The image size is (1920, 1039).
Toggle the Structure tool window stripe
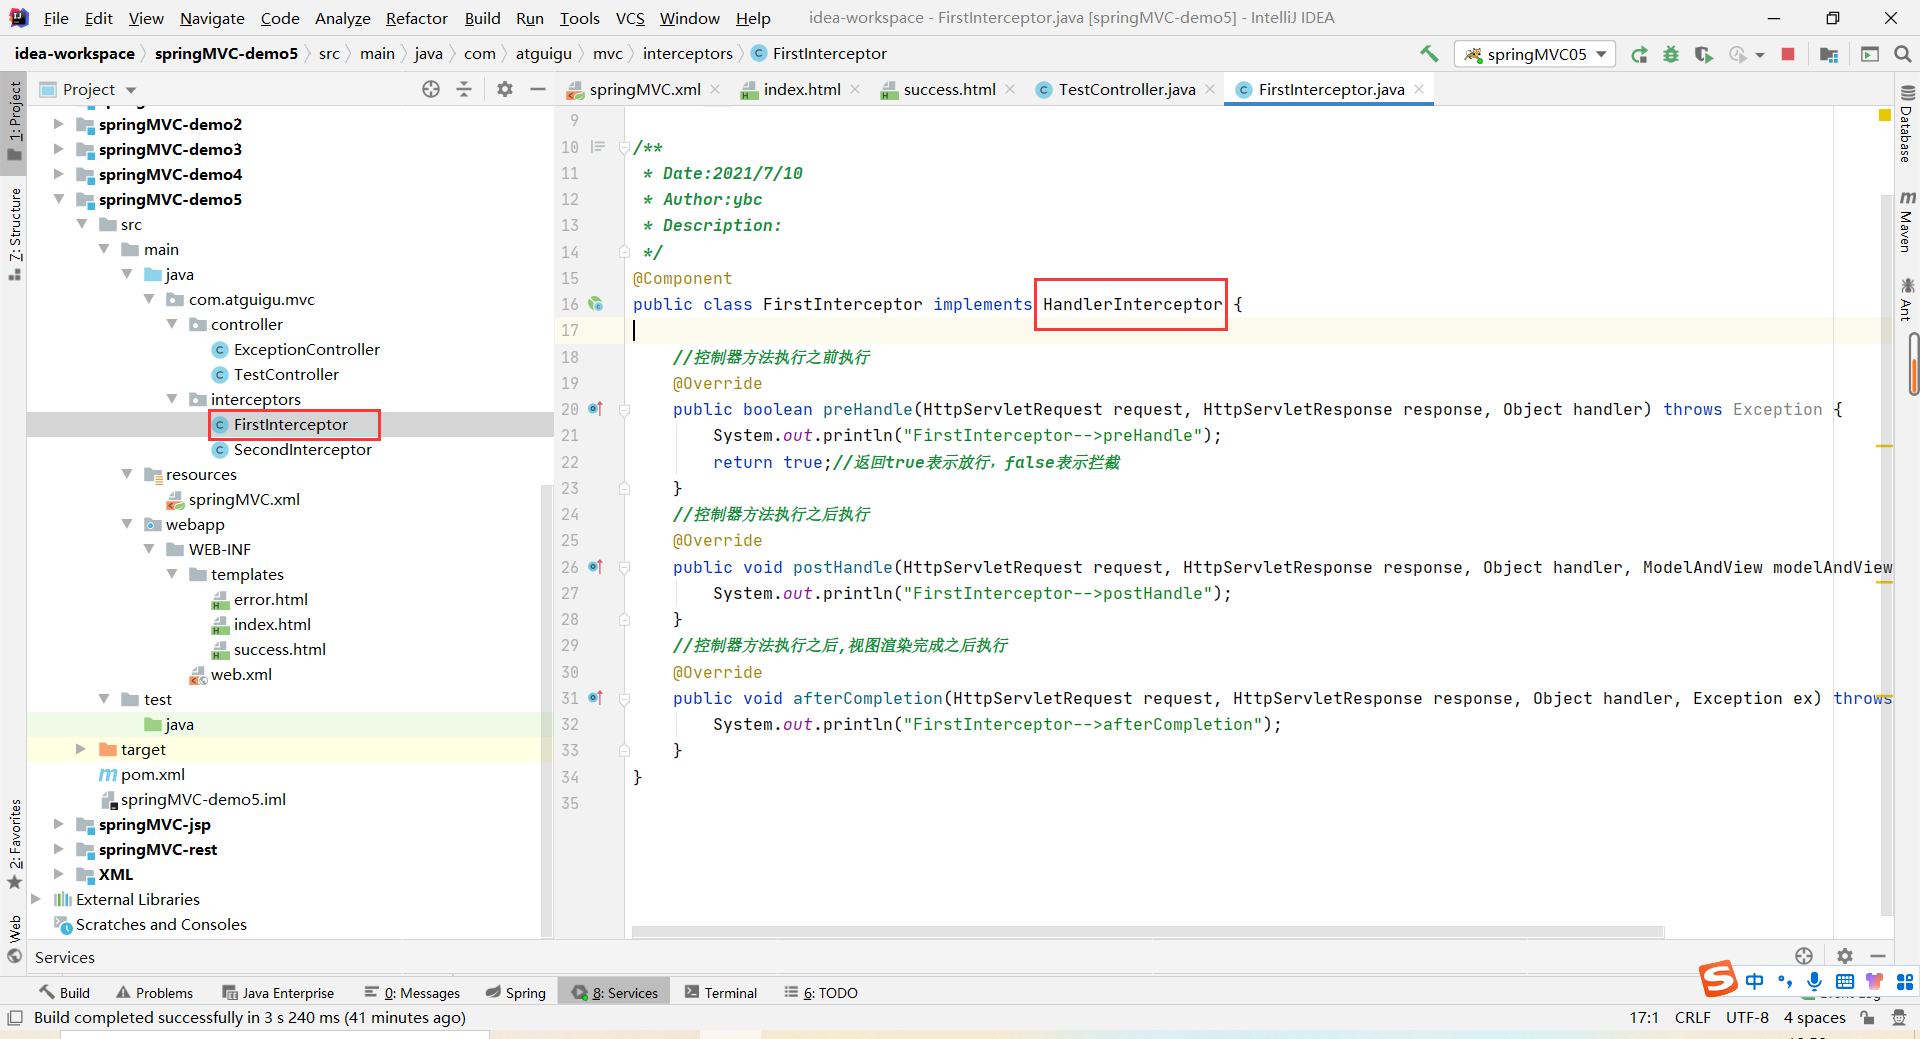[x=14, y=234]
